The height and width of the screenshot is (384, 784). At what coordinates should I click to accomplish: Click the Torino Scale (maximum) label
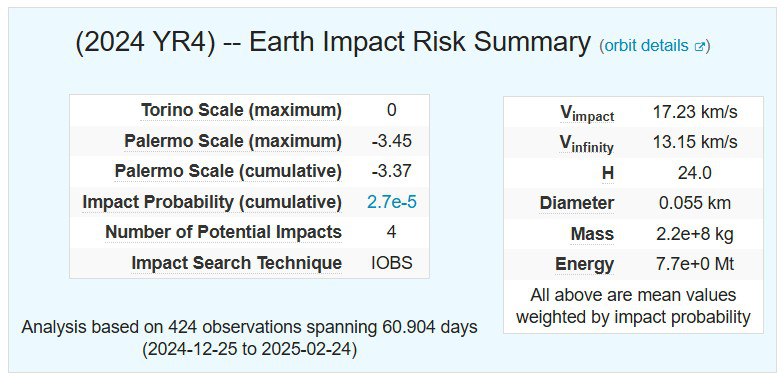click(241, 110)
